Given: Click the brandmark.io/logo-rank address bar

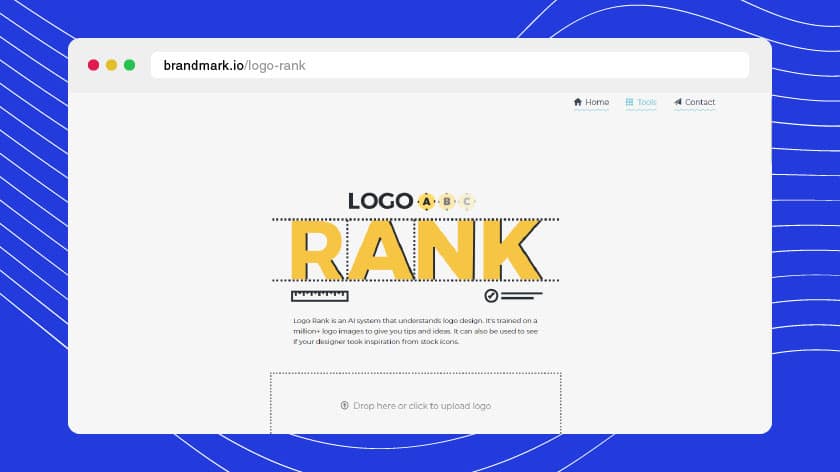Looking at the screenshot, I should pyautogui.click(x=450, y=65).
